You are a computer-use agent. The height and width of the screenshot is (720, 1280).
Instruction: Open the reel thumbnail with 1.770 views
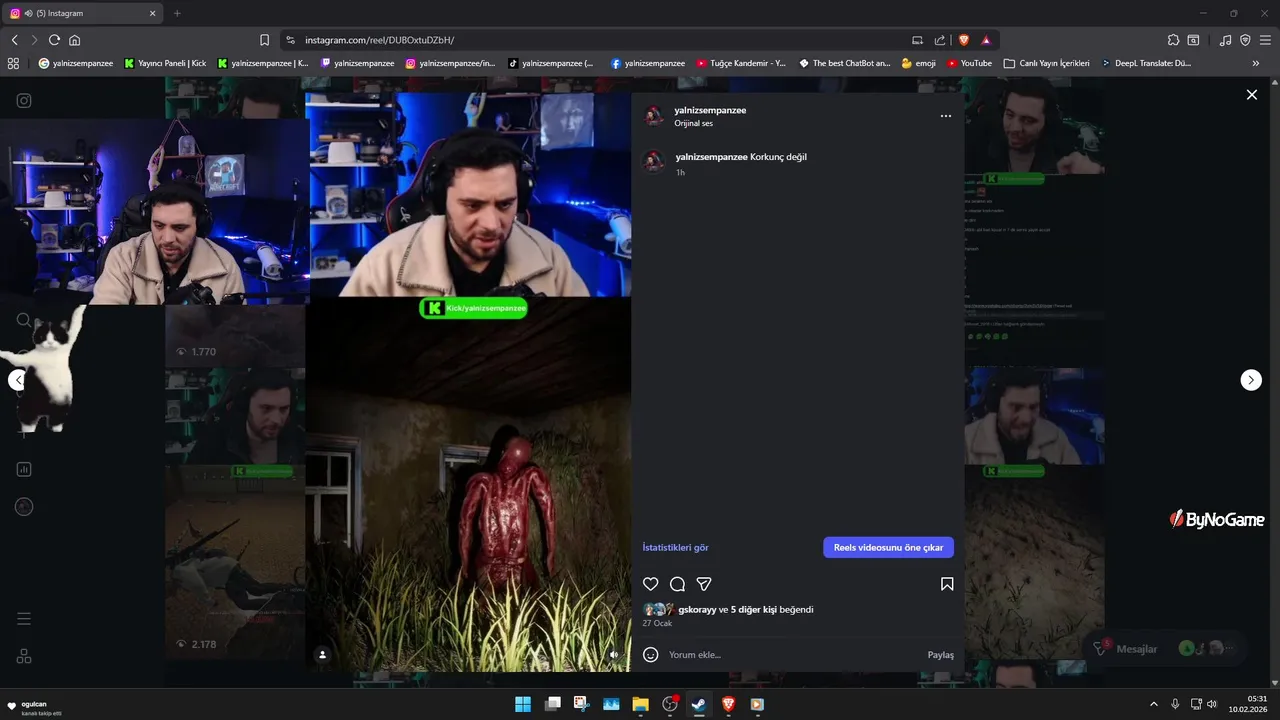235,335
